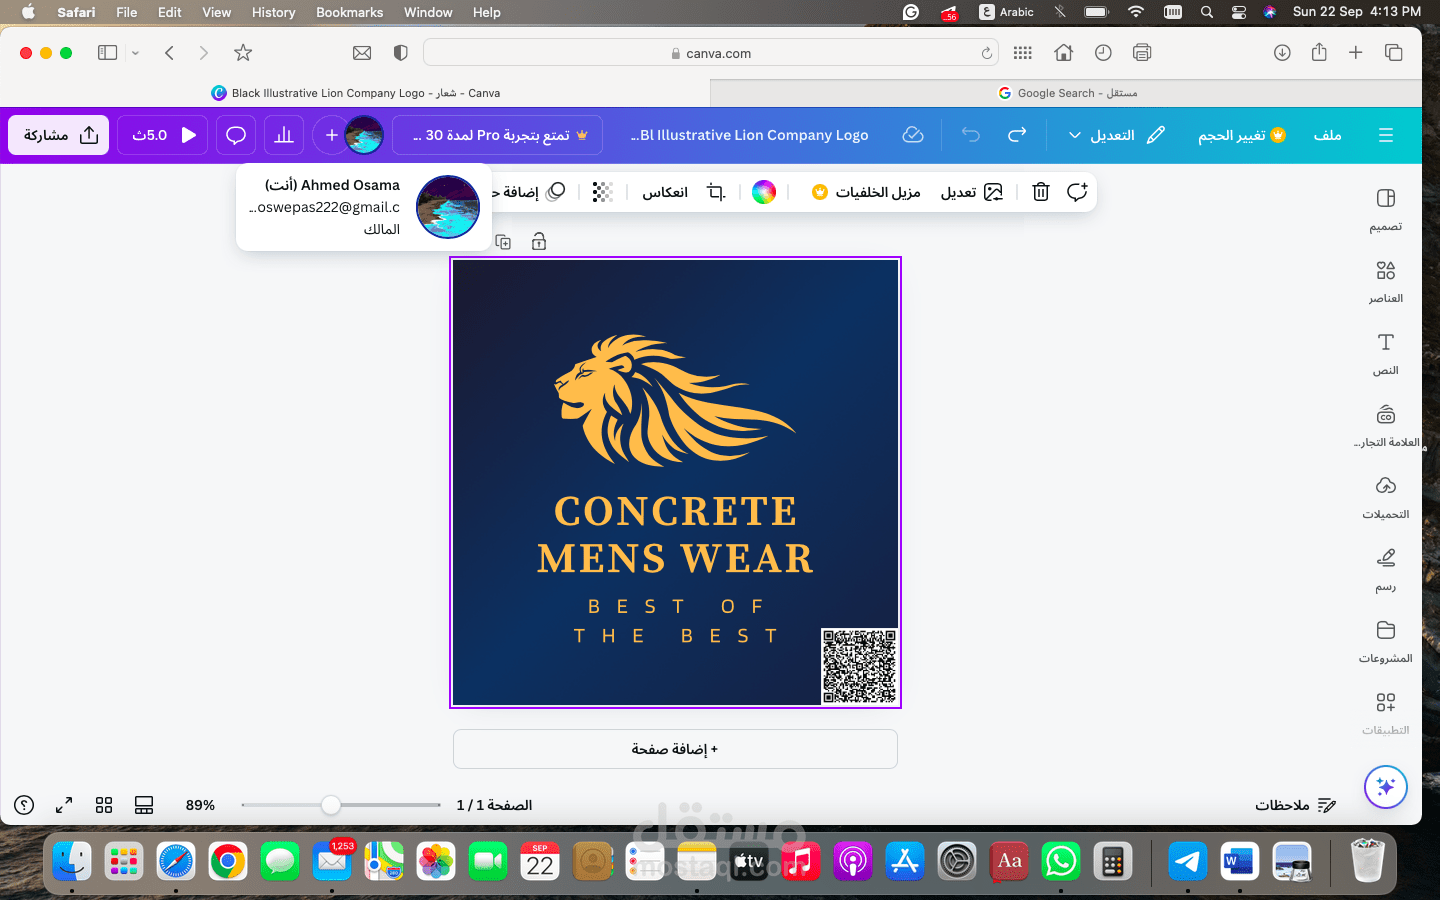
Task: Open the Design (تصميم) sidebar panel
Action: (x=1385, y=209)
